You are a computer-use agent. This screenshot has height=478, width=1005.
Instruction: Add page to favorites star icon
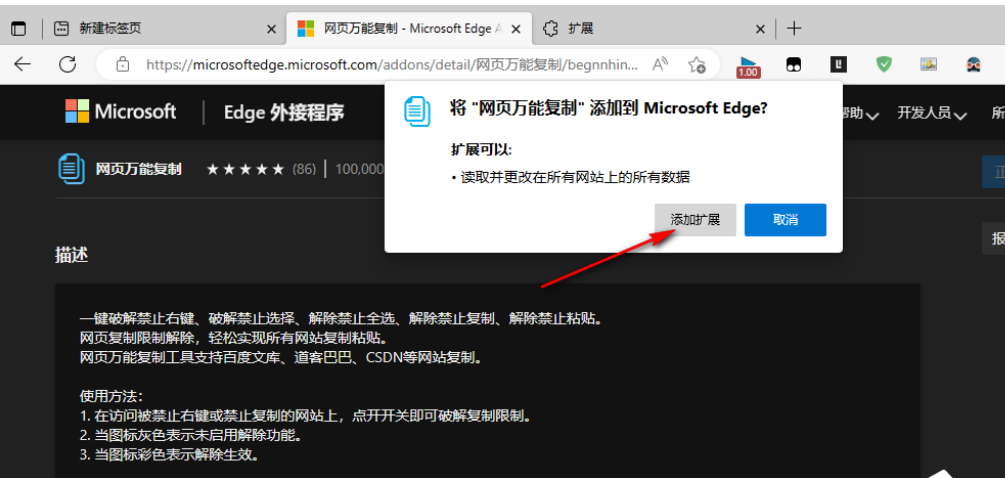click(x=697, y=64)
